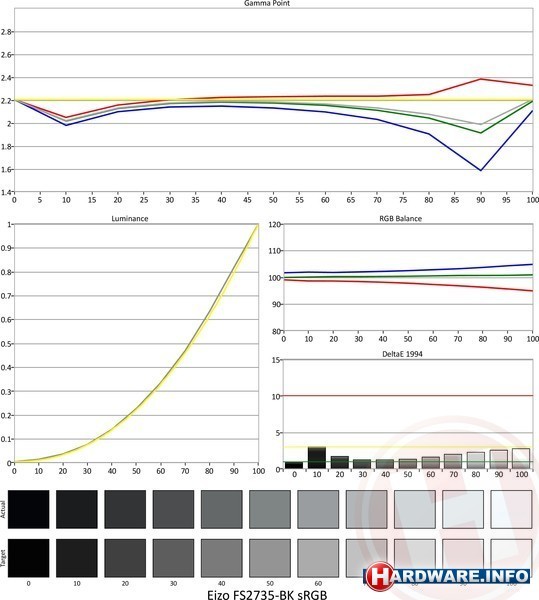539x600 pixels.
Task: Click the 120 tick on RGB Balance axis
Action: 275,224
